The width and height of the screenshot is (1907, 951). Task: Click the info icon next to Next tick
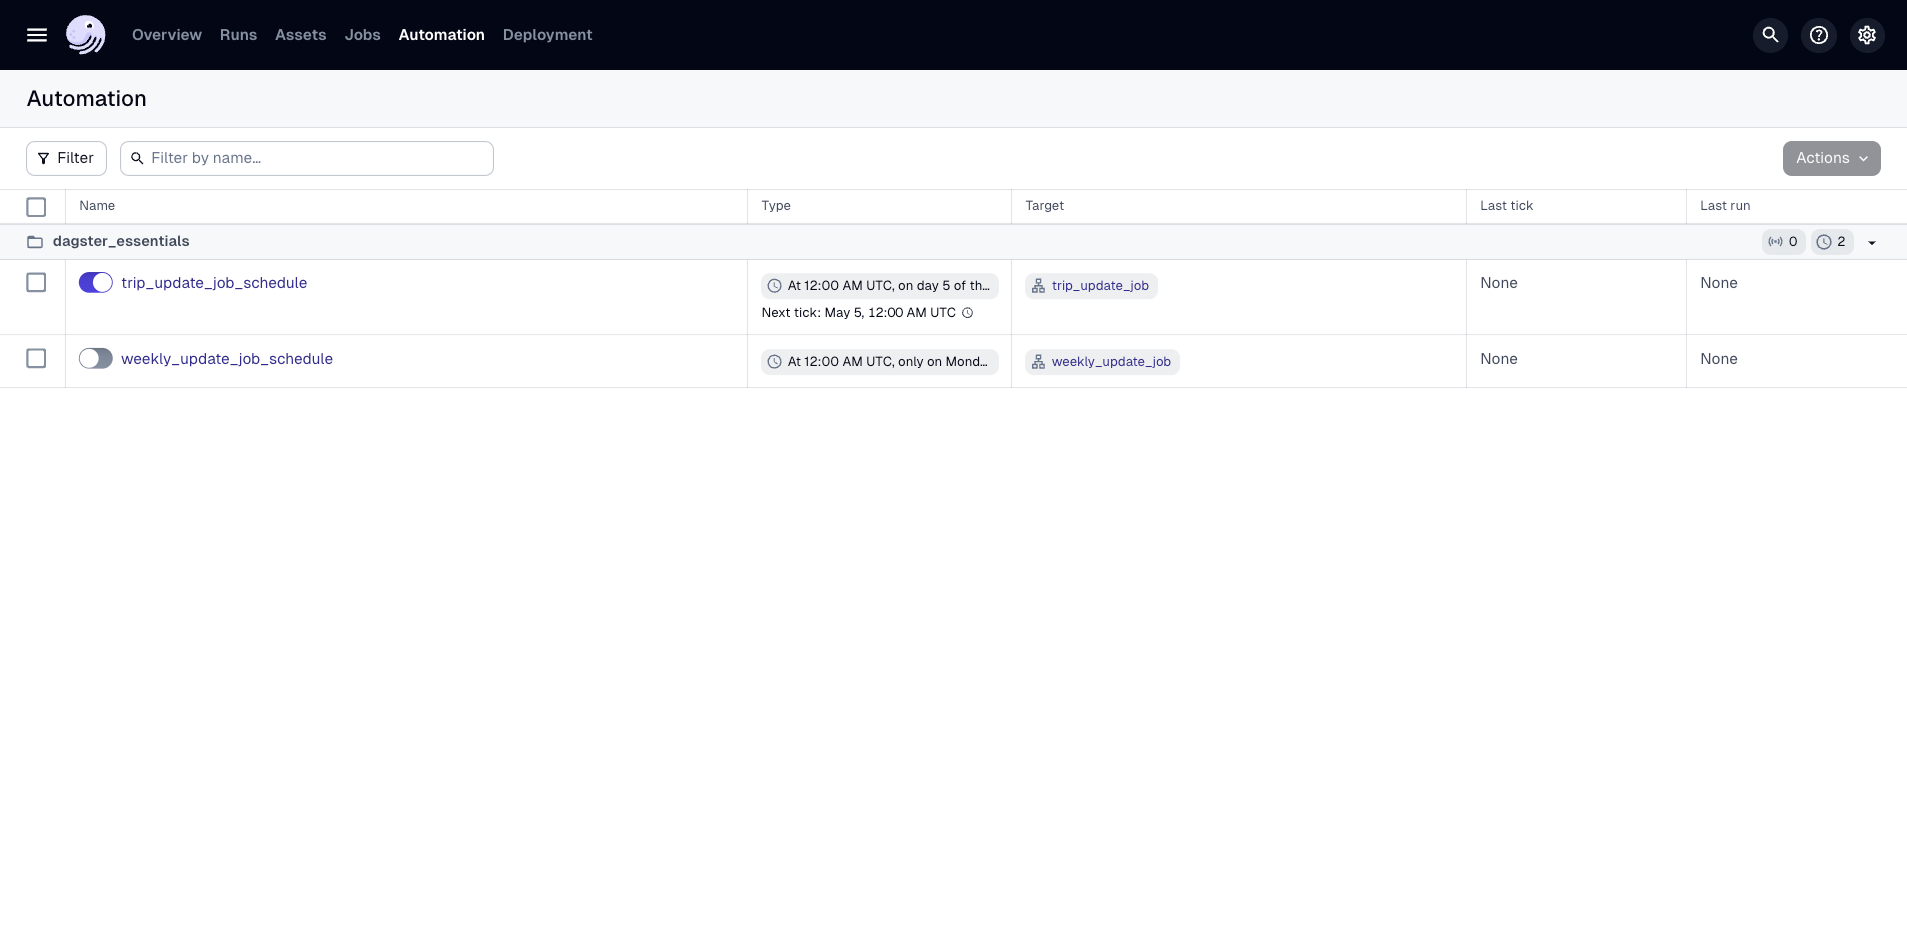pos(967,313)
